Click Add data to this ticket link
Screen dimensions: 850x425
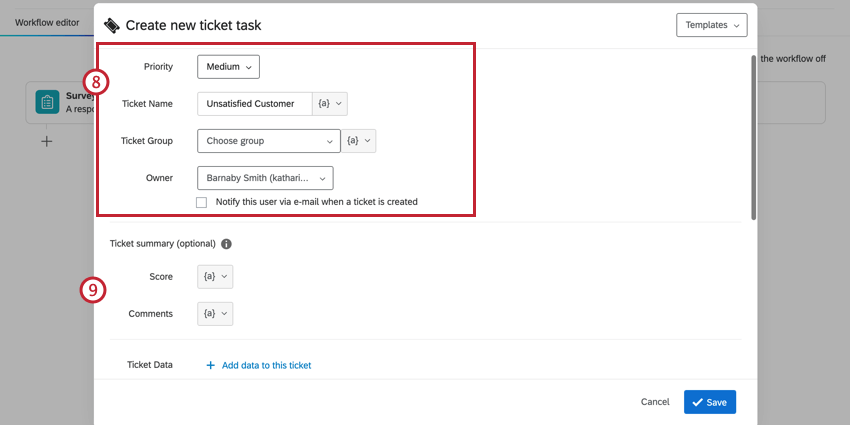click(266, 366)
